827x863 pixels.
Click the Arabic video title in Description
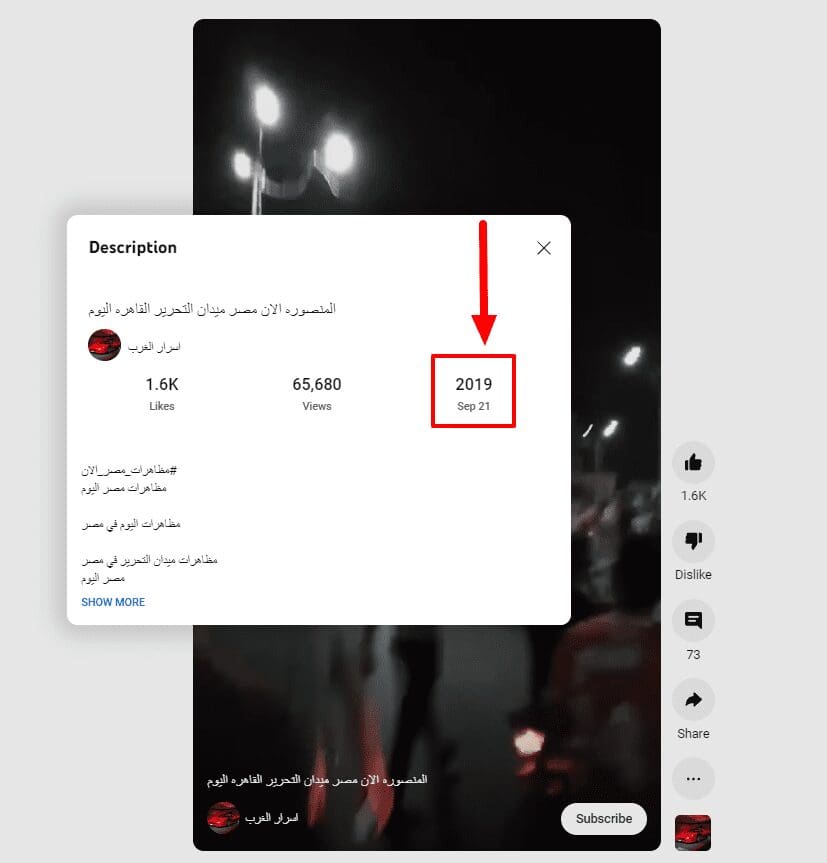pyautogui.click(x=212, y=309)
